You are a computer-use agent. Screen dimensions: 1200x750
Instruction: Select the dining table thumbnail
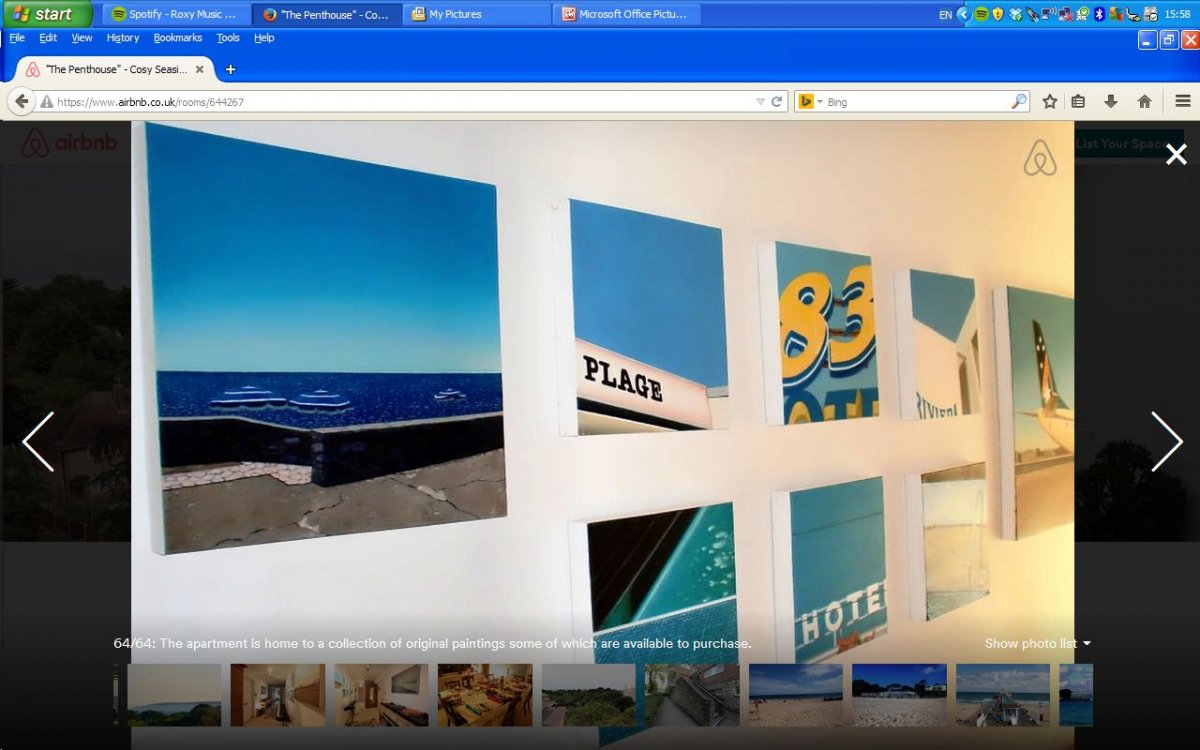point(485,695)
